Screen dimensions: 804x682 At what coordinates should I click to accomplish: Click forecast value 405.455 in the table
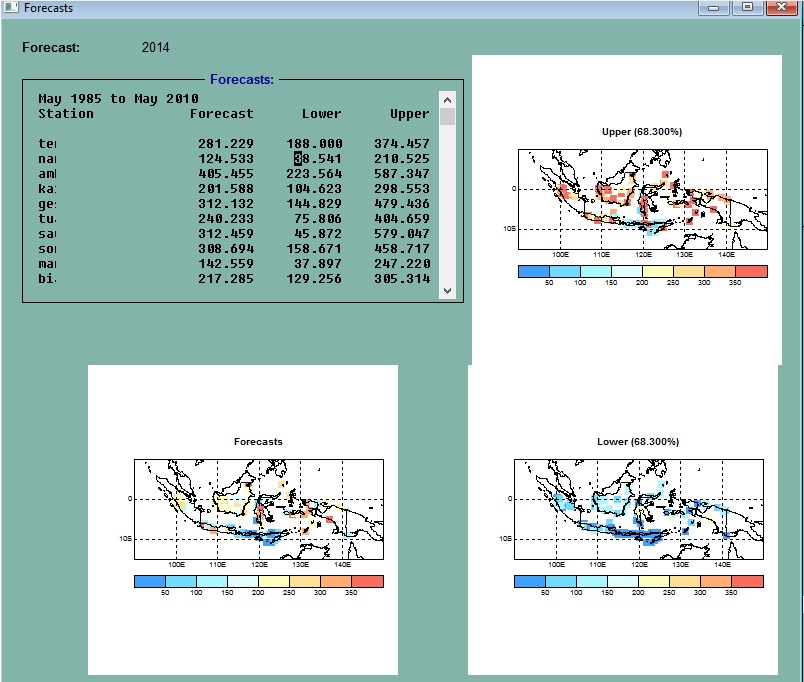[x=226, y=173]
